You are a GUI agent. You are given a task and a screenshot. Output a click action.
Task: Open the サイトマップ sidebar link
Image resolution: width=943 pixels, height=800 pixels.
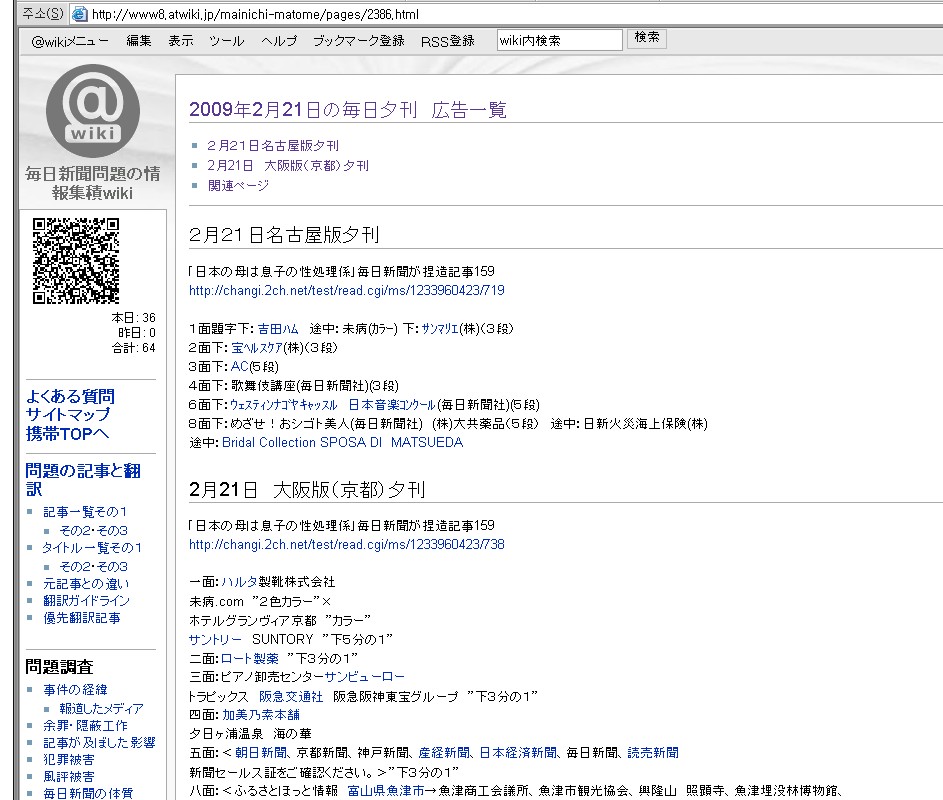click(68, 414)
